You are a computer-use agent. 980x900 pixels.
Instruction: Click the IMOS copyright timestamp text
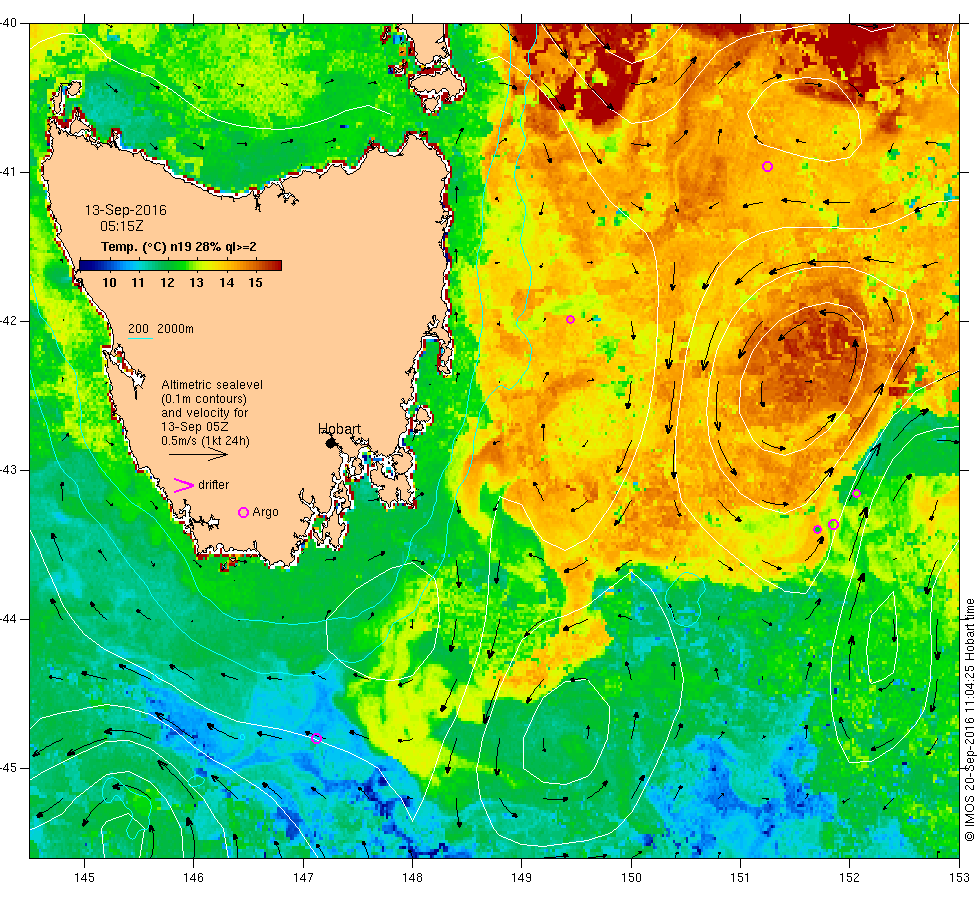click(969, 720)
